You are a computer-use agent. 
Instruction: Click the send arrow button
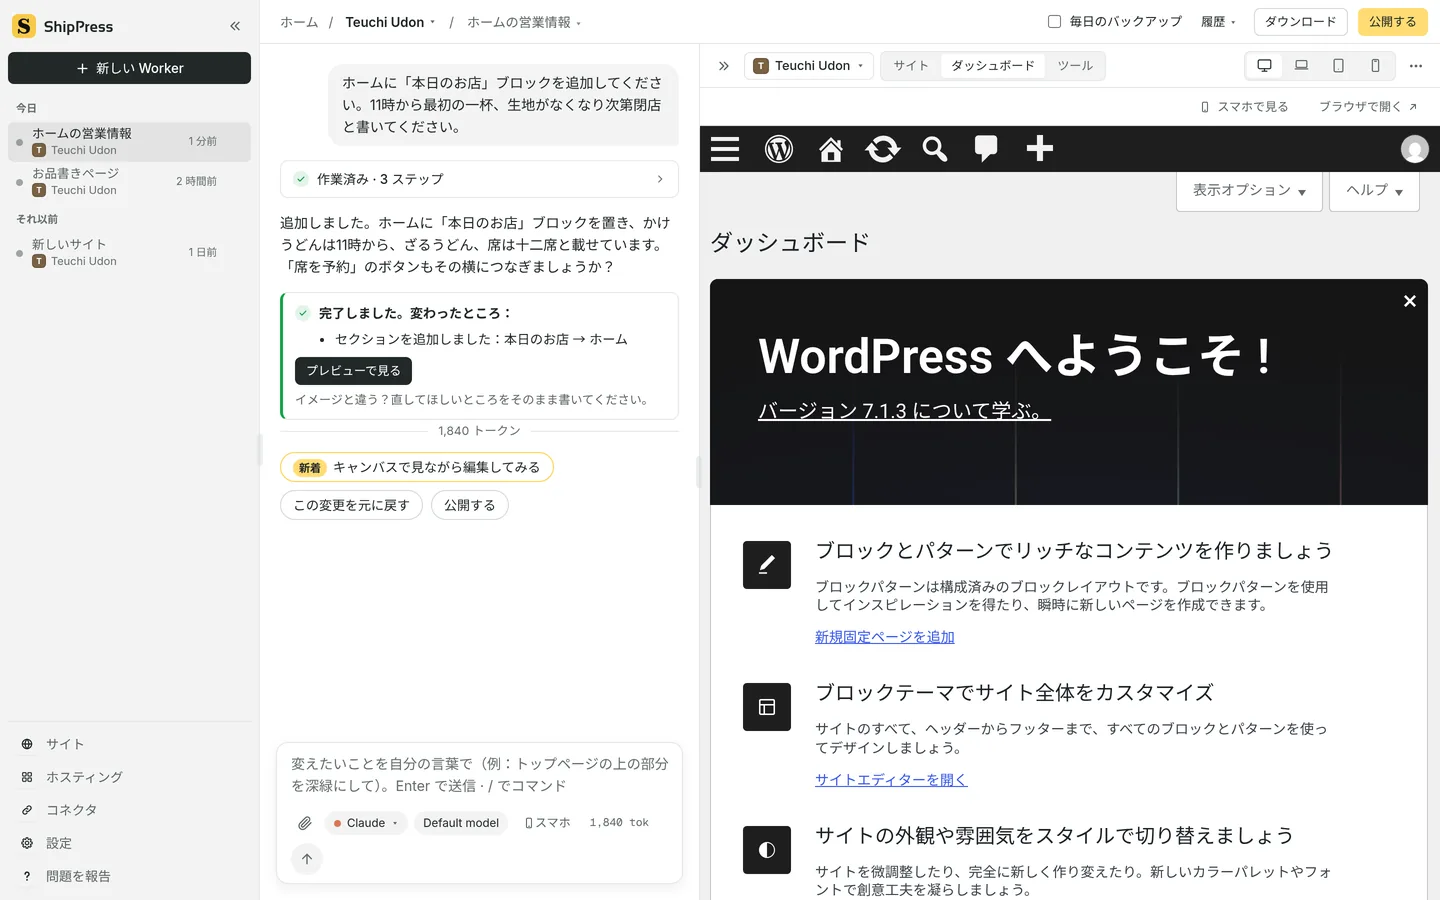(307, 859)
